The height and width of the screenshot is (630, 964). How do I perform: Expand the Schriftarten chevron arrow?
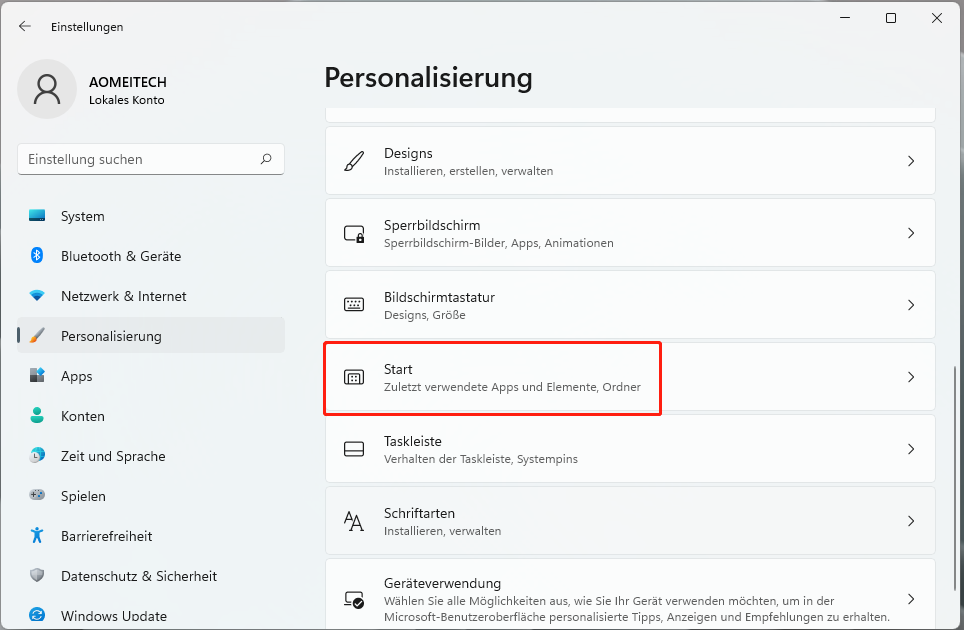click(x=910, y=521)
